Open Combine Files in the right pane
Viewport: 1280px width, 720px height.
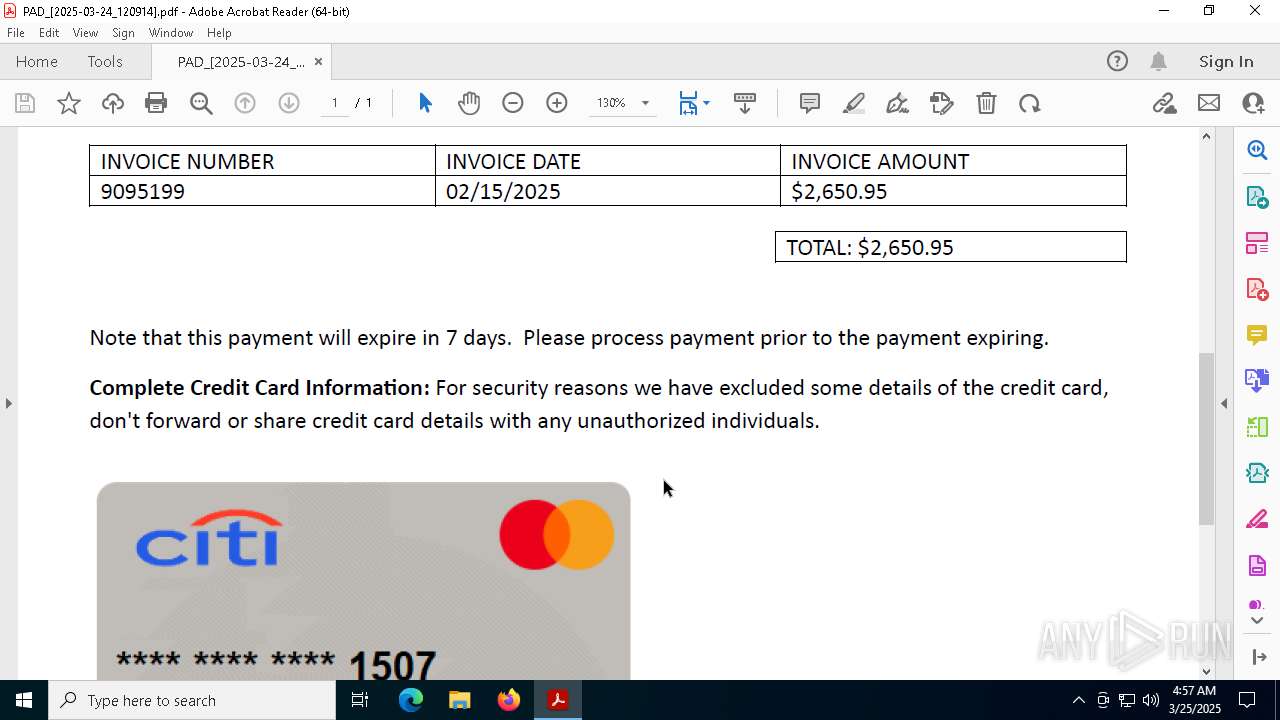point(1257,380)
